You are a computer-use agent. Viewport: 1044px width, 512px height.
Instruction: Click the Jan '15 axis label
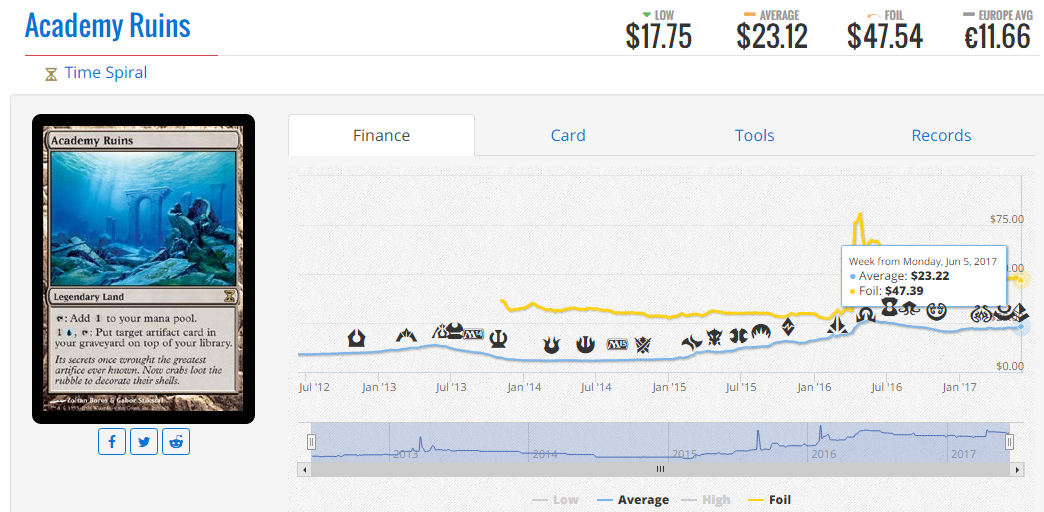coord(670,386)
